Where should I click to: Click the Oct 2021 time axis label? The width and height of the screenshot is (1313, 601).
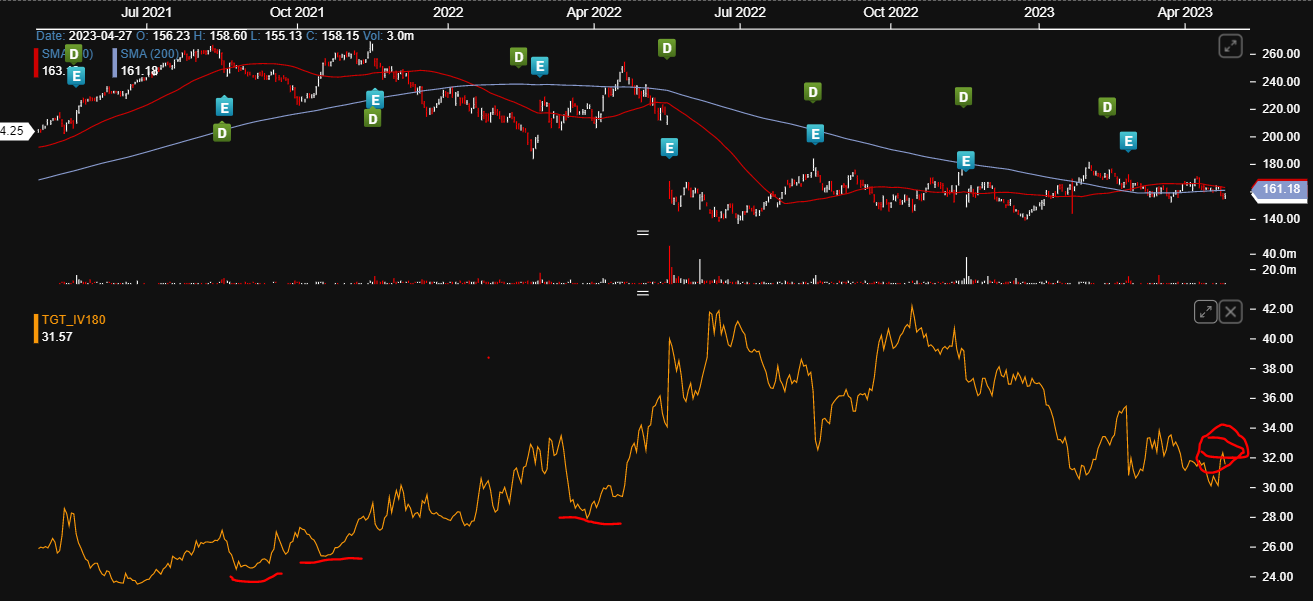tap(297, 12)
